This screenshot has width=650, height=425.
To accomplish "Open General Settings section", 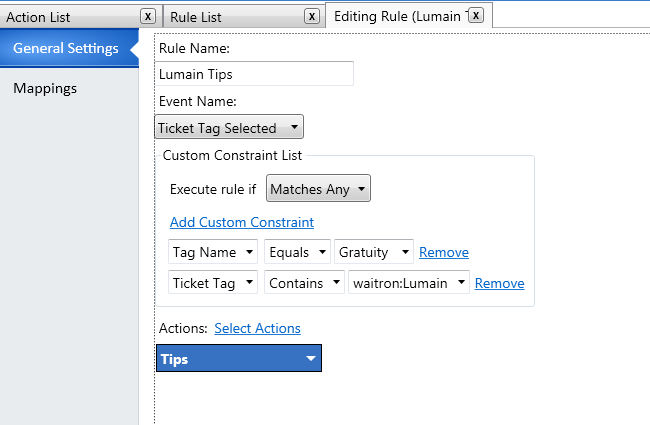I will pos(66,48).
